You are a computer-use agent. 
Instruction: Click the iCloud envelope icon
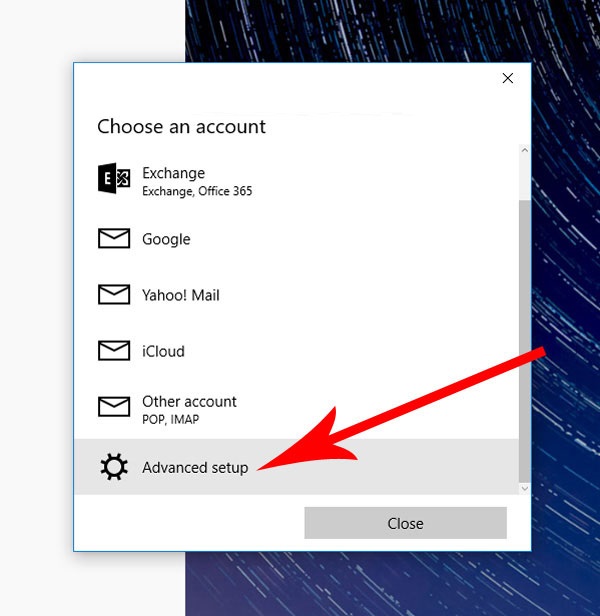point(114,350)
